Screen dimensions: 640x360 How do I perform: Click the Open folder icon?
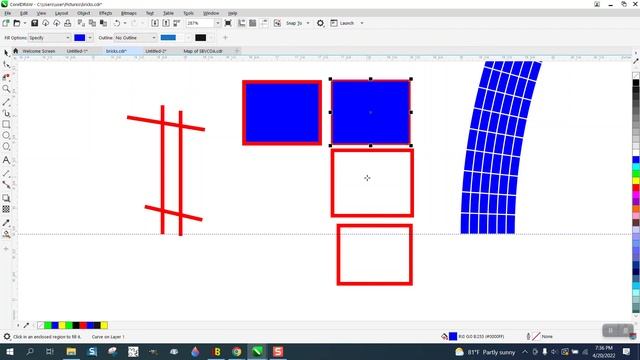click(17, 23)
